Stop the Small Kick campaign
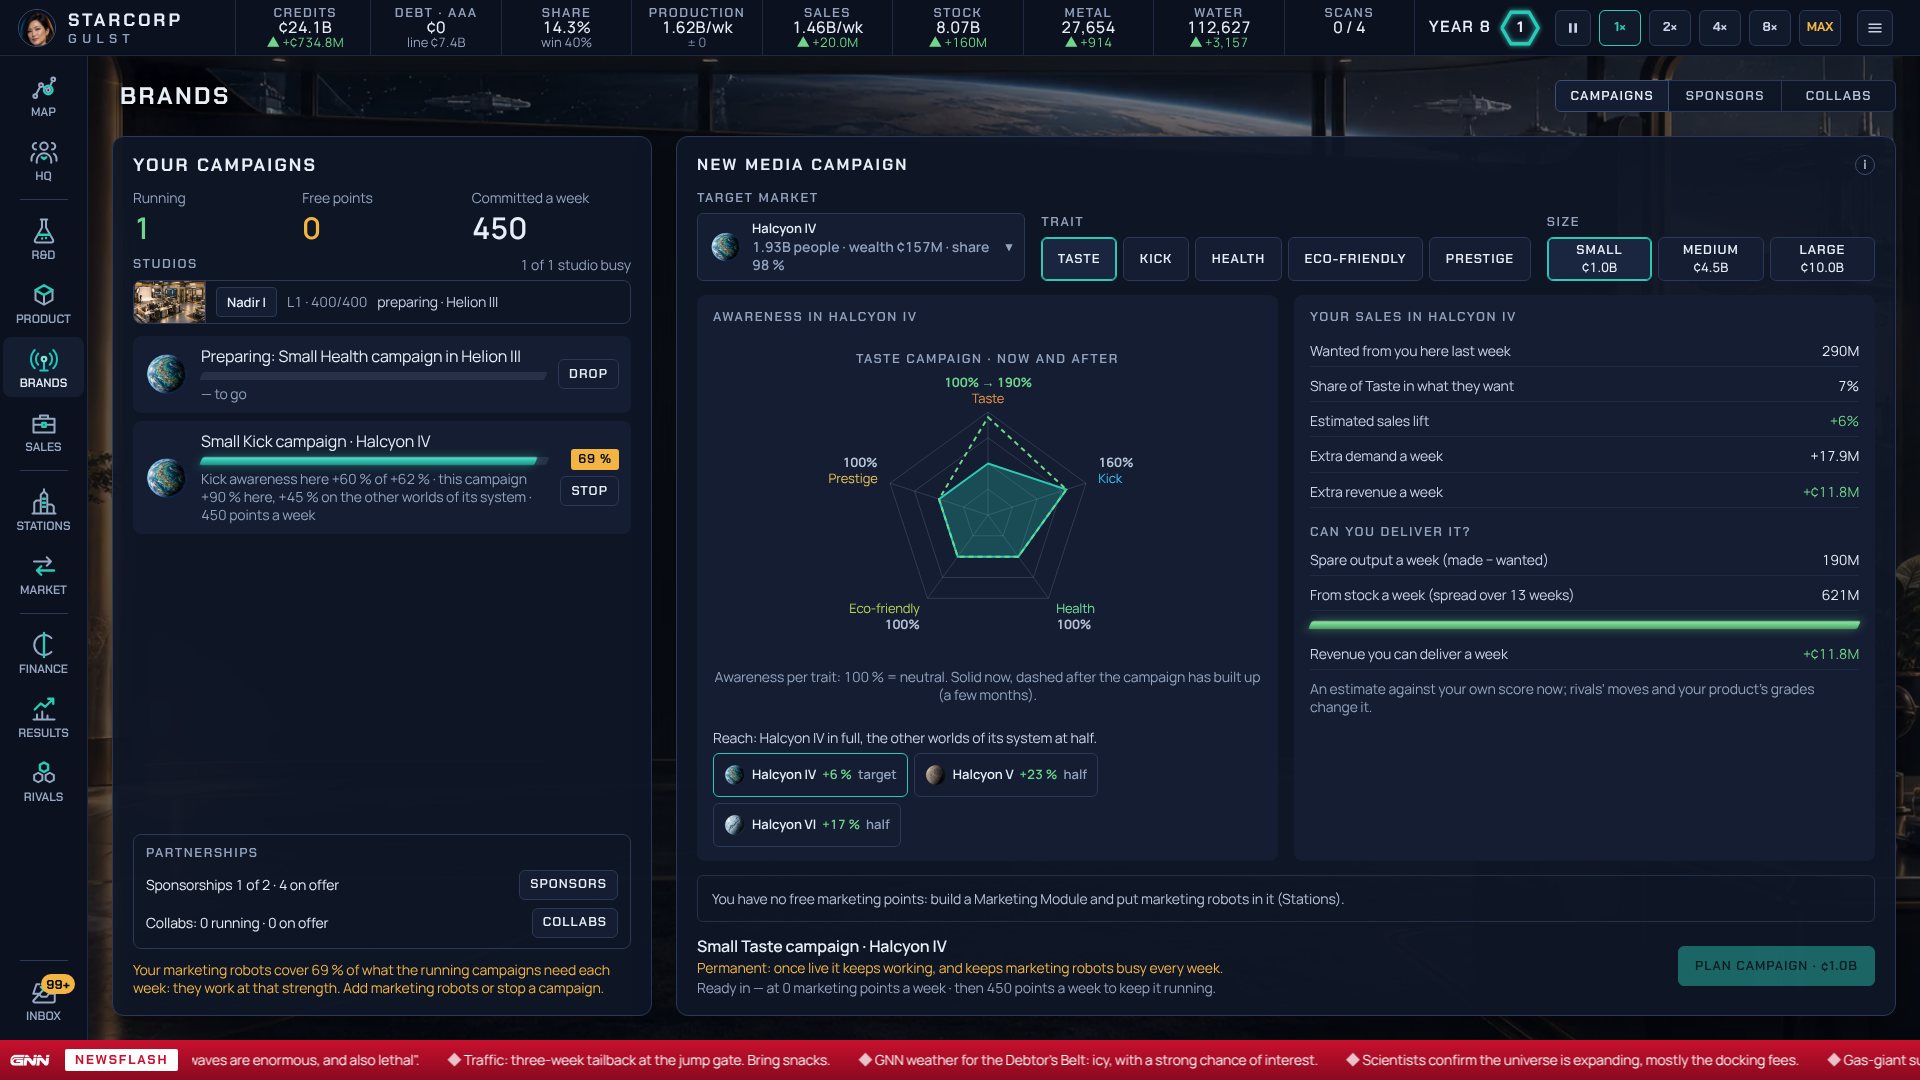 (589, 491)
